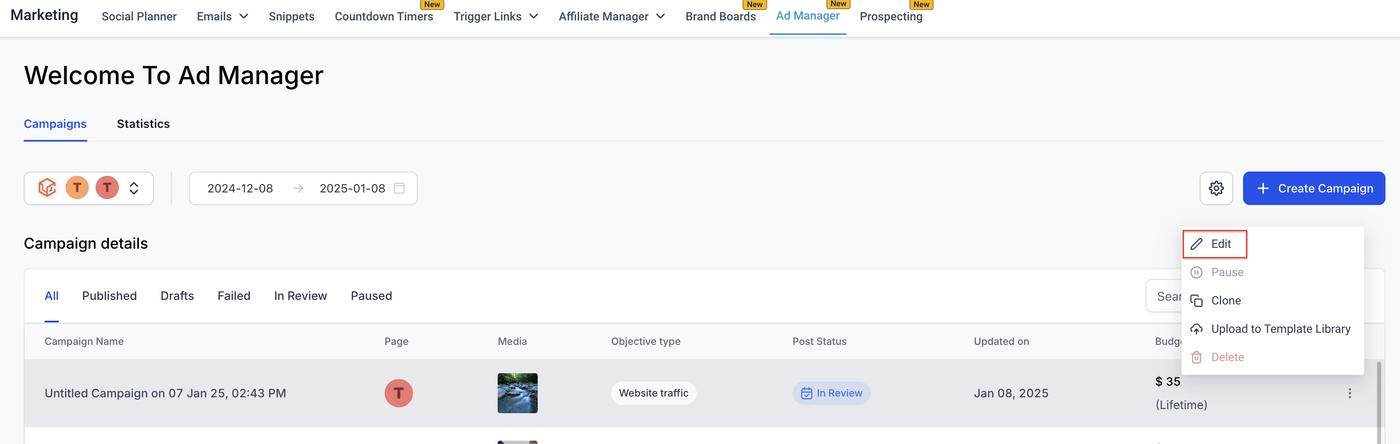Open Prospecting section

[891, 16]
